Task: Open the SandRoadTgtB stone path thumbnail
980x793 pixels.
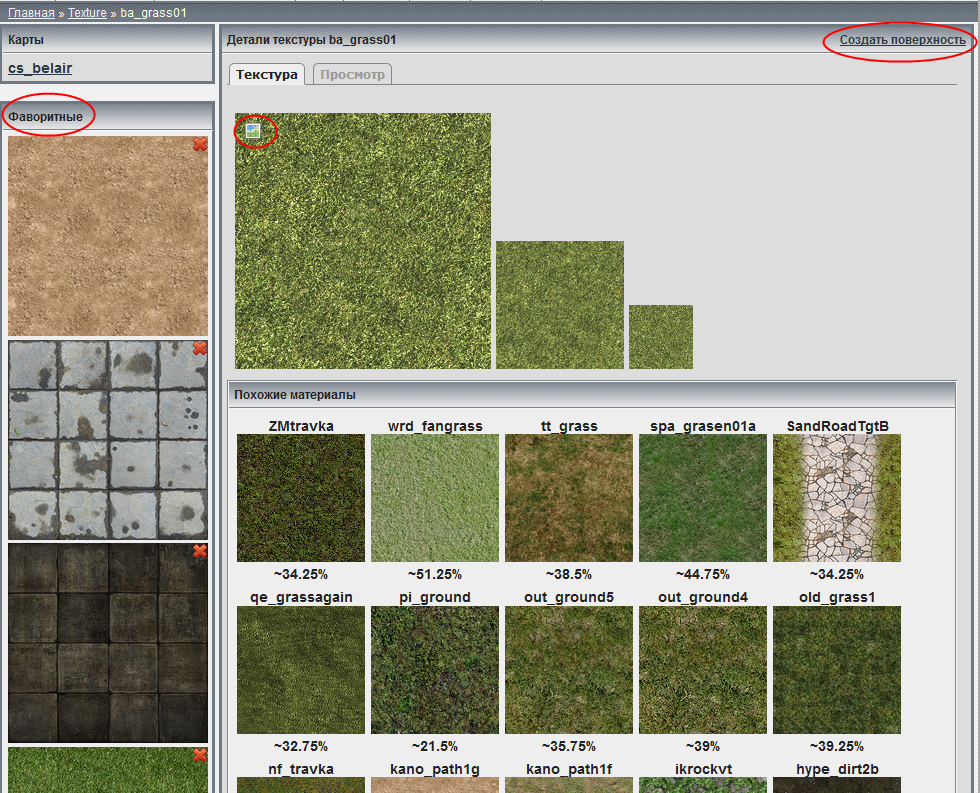Action: tap(837, 498)
